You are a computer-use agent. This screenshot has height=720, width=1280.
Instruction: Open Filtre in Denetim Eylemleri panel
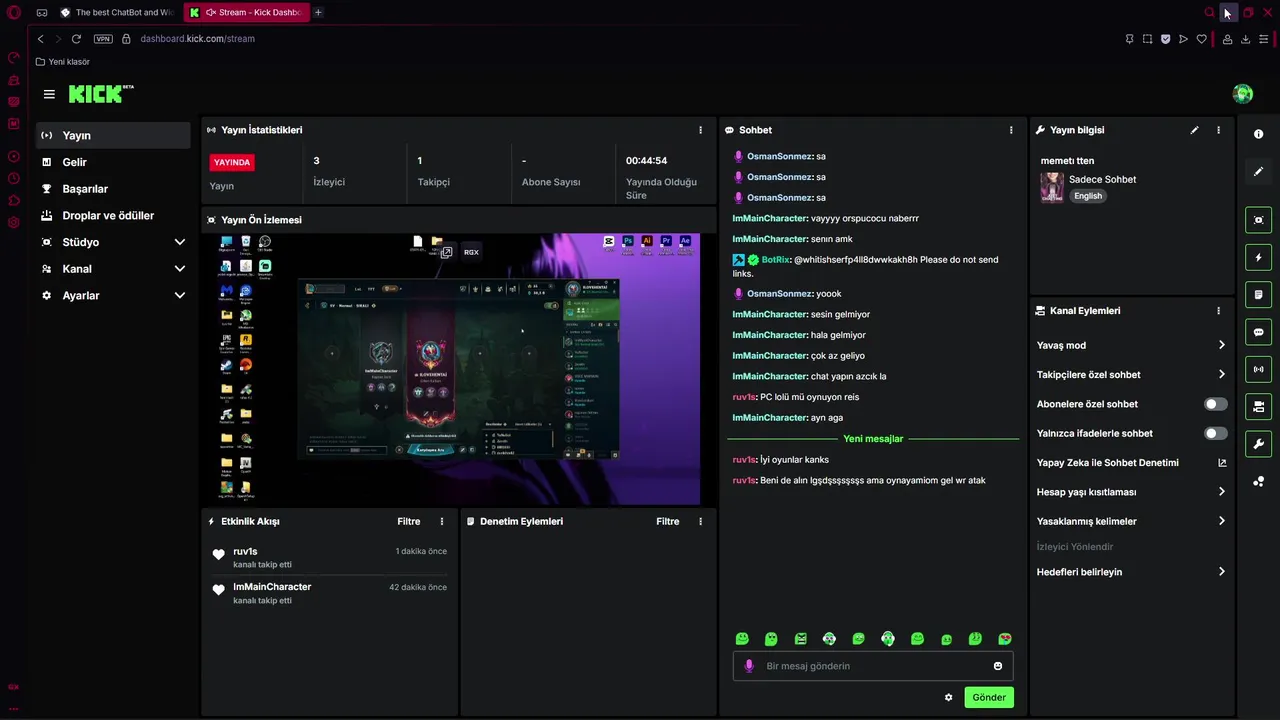tap(668, 521)
